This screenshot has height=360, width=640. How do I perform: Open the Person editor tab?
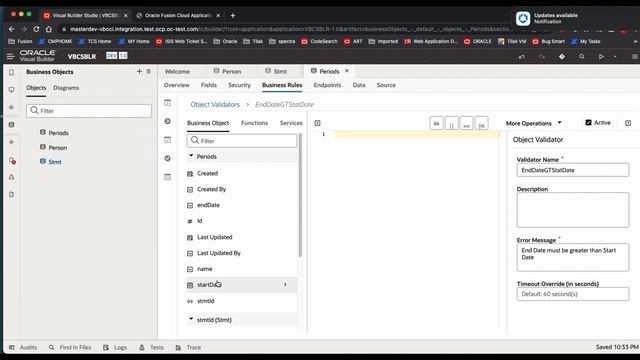tap(227, 71)
